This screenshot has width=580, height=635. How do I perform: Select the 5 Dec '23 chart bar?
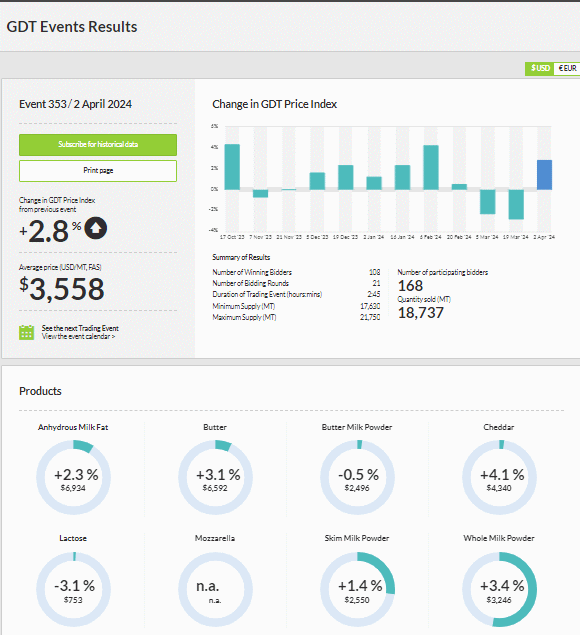pos(317,181)
